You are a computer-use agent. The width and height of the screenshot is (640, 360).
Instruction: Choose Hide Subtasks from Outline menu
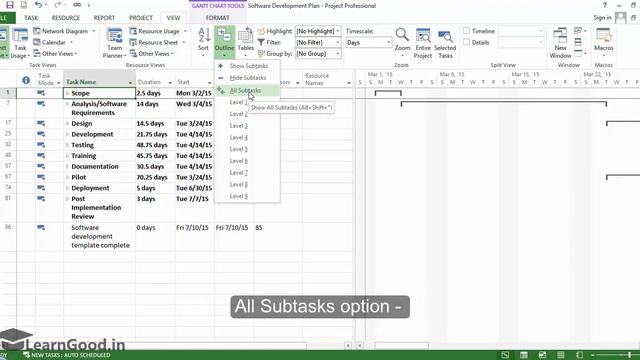coord(247,78)
